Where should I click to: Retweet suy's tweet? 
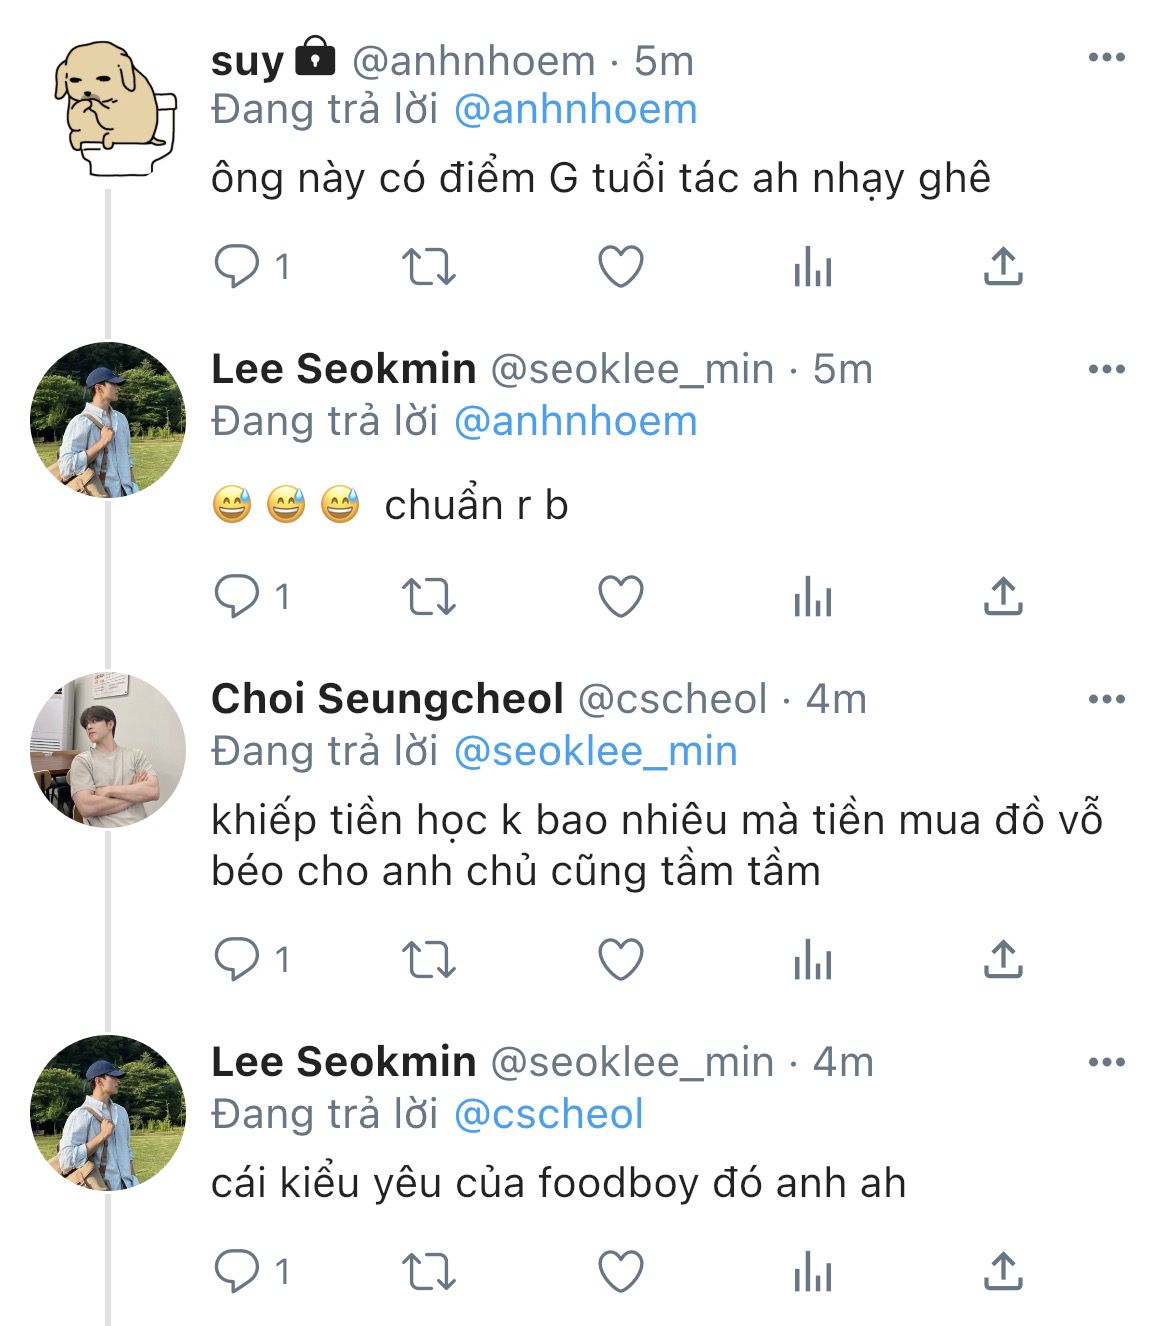coord(428,267)
